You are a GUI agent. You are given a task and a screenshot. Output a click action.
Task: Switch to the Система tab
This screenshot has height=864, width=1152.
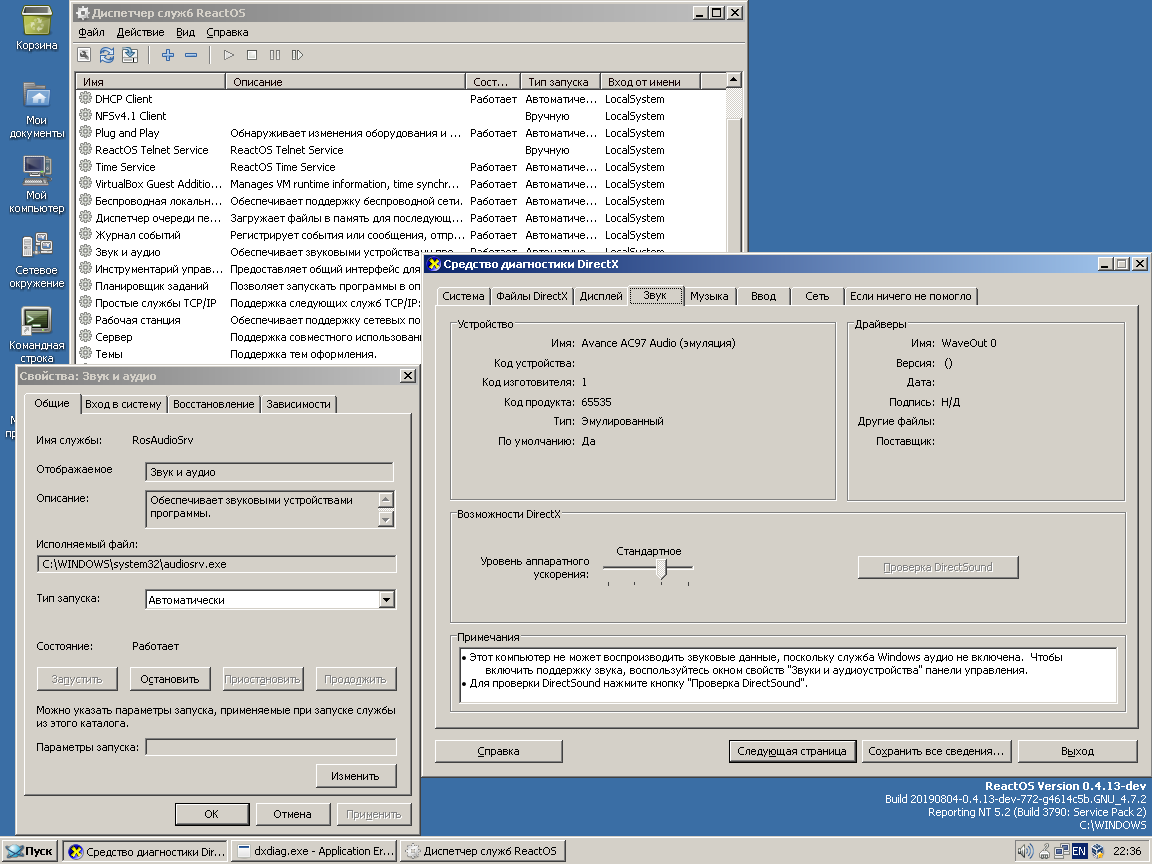463,296
